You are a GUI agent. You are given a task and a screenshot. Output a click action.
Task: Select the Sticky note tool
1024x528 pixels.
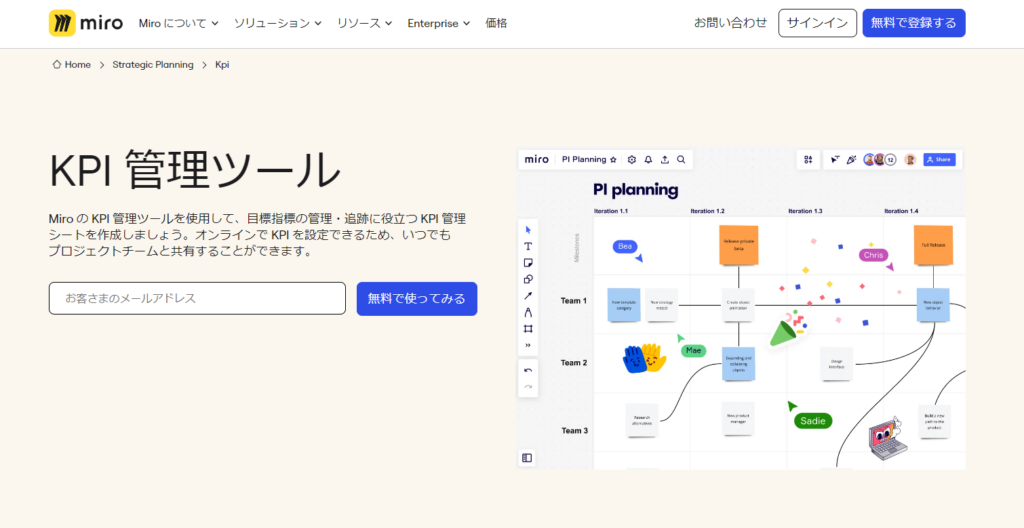(x=528, y=263)
